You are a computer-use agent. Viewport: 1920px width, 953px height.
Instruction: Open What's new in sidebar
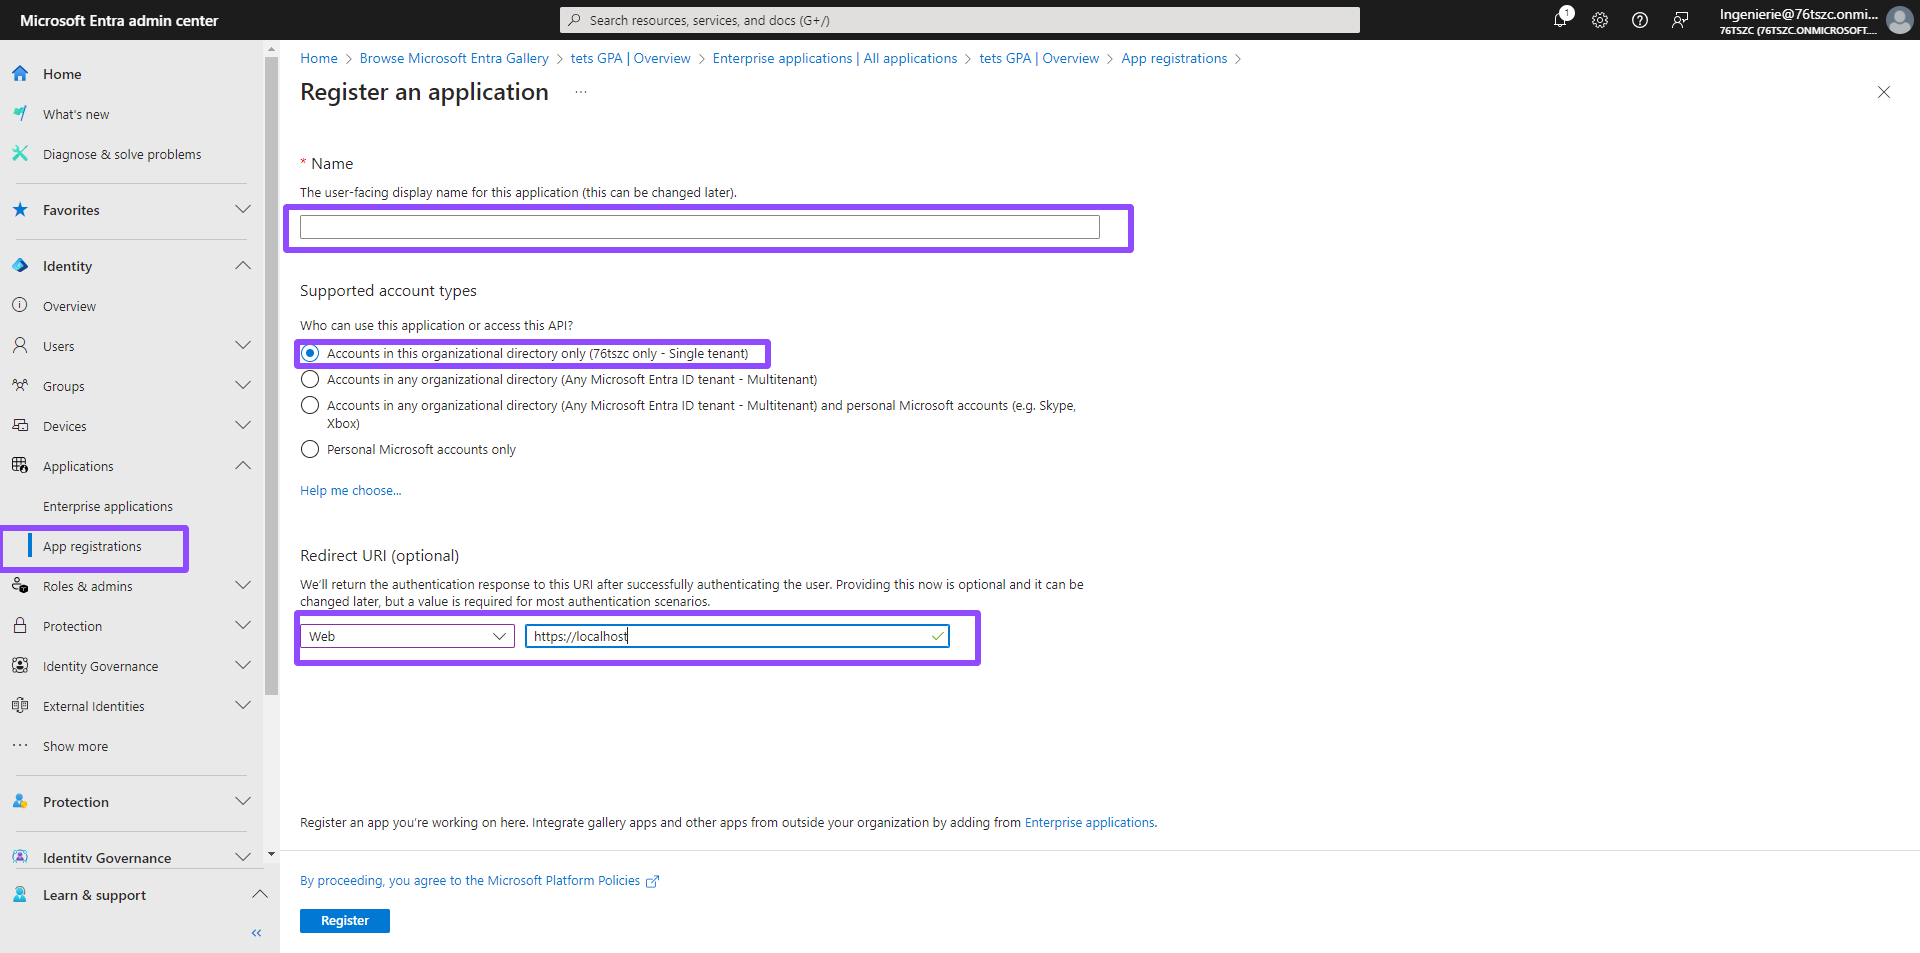[76, 114]
